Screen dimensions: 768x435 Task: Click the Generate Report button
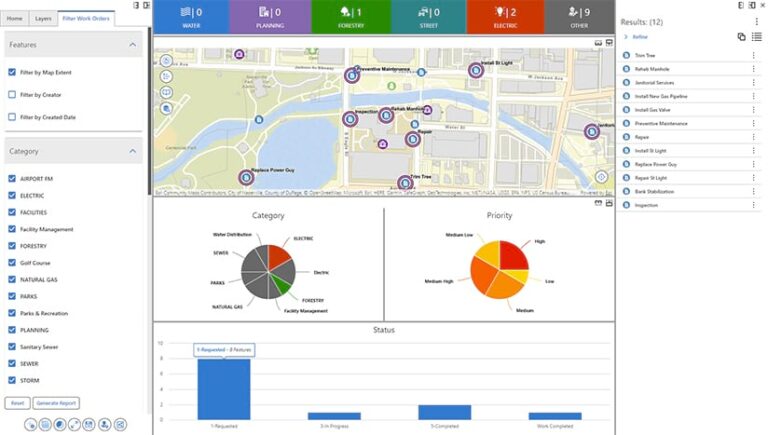point(56,403)
